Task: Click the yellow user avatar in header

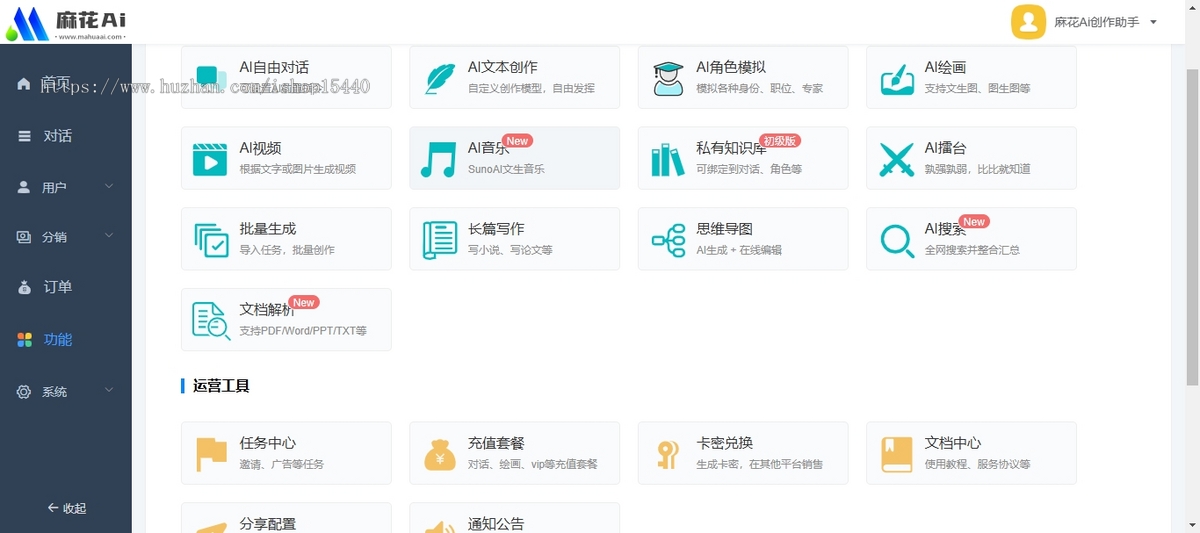Action: [1028, 21]
